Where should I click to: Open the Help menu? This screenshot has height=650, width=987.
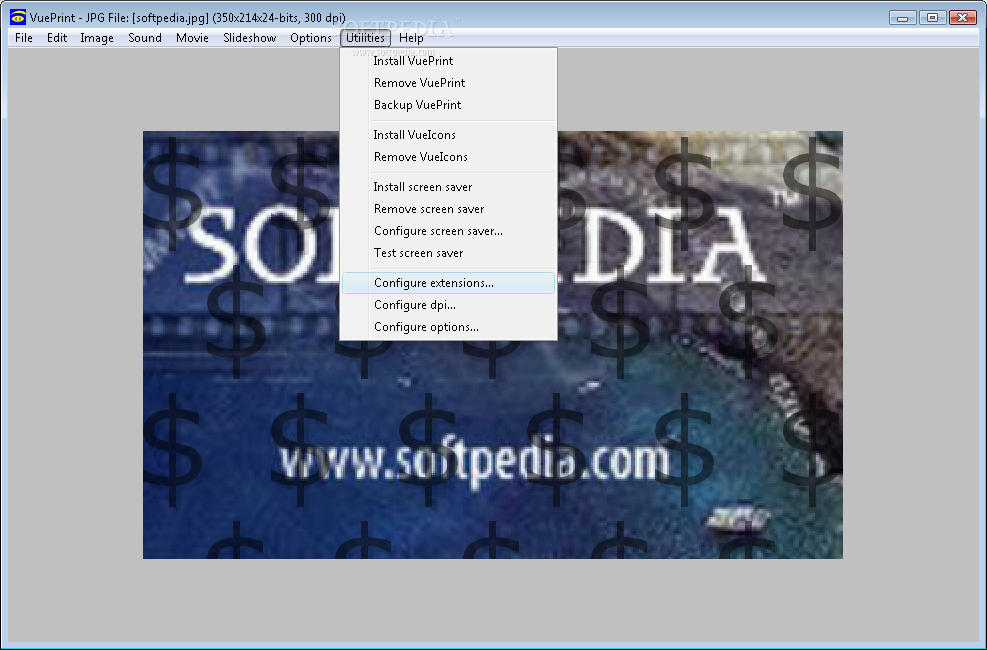click(411, 38)
